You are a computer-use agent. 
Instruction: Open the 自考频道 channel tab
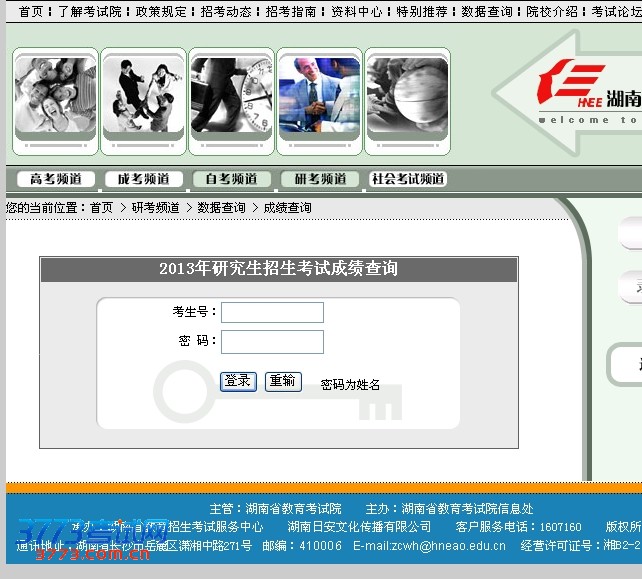pos(231,179)
